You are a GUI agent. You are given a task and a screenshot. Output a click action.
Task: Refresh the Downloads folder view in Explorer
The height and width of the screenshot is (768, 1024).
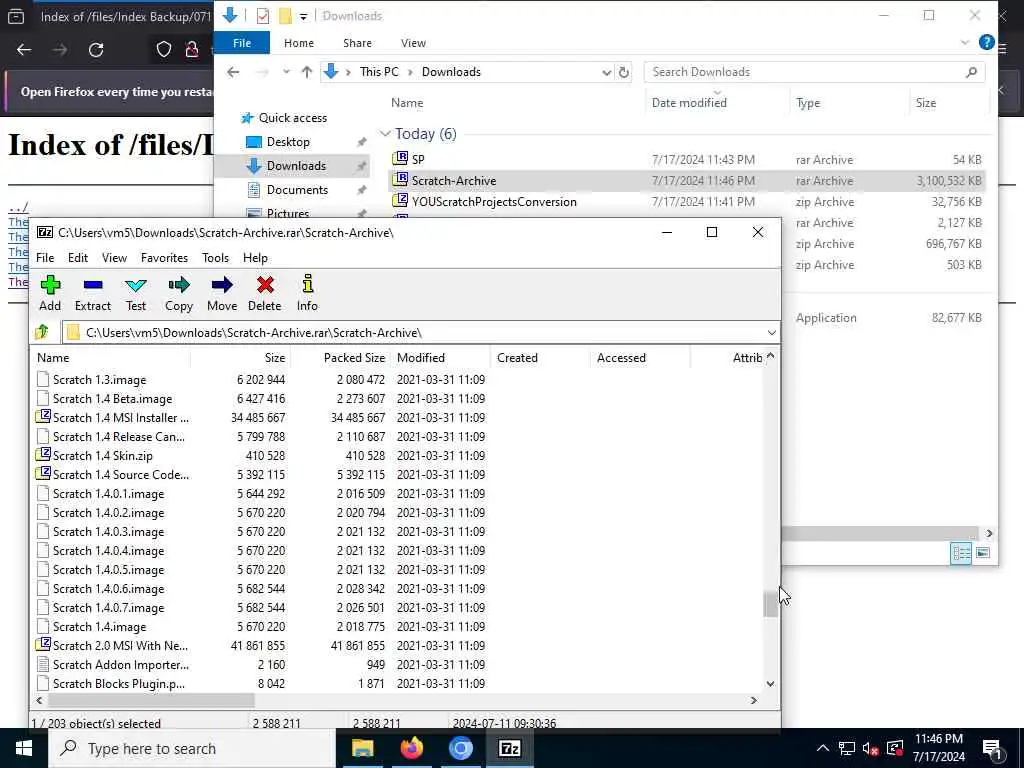pyautogui.click(x=624, y=72)
